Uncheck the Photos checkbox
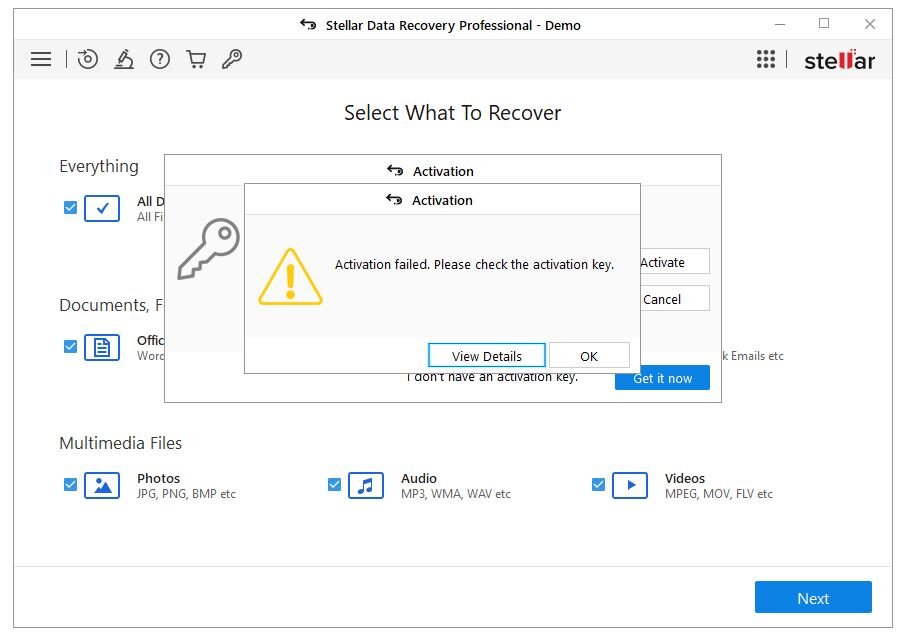 (x=70, y=485)
